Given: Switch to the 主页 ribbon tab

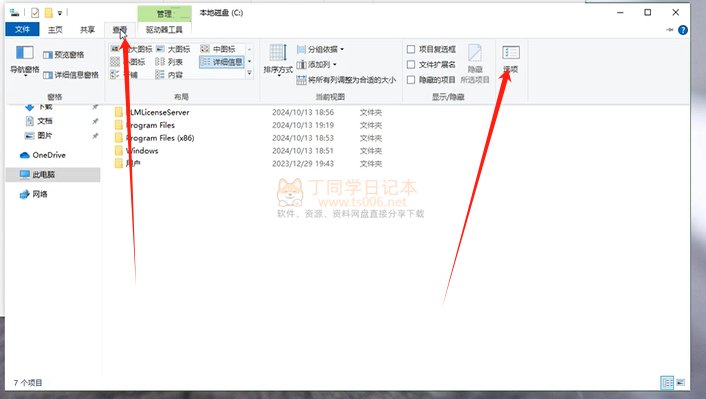Looking at the screenshot, I should [x=55, y=30].
